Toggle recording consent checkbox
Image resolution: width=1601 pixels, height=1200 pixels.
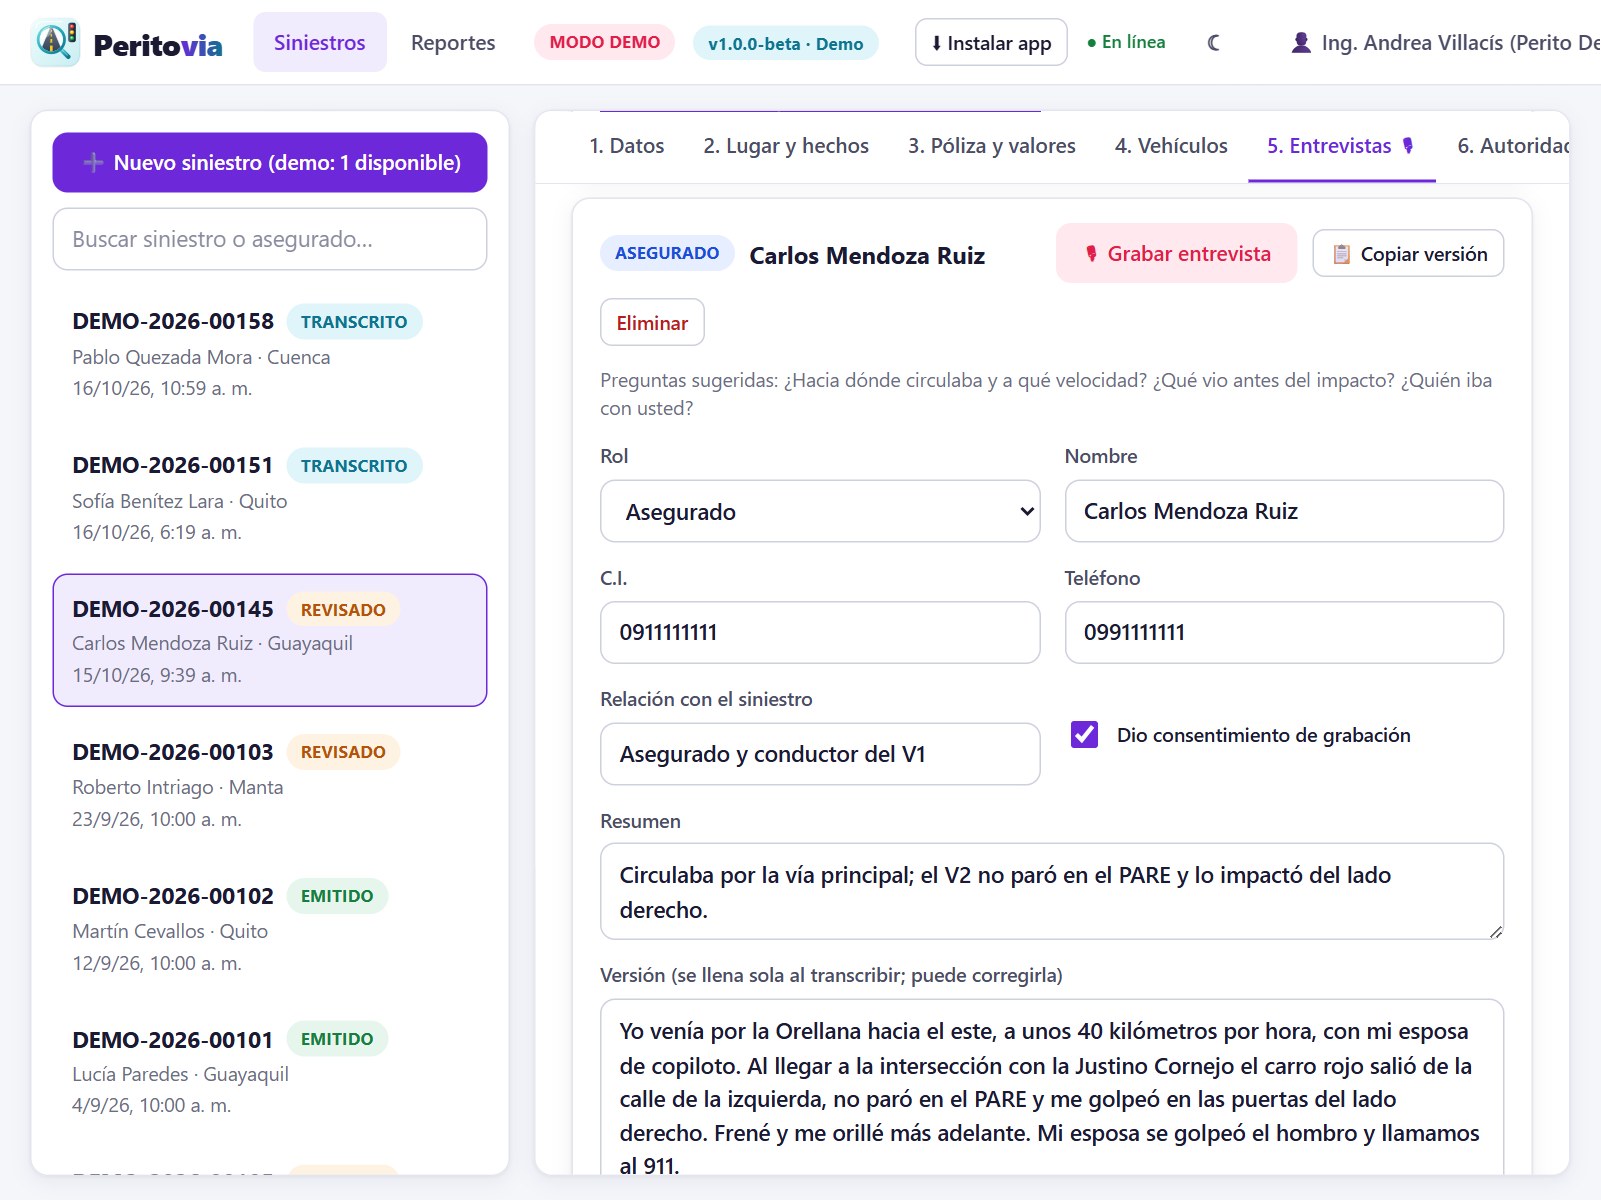coord(1084,735)
